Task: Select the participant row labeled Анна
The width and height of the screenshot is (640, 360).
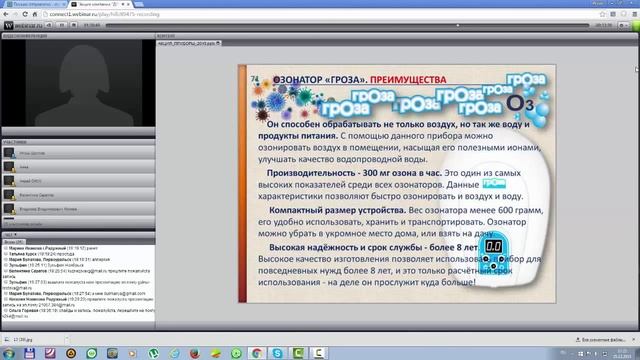Action: coord(78,167)
